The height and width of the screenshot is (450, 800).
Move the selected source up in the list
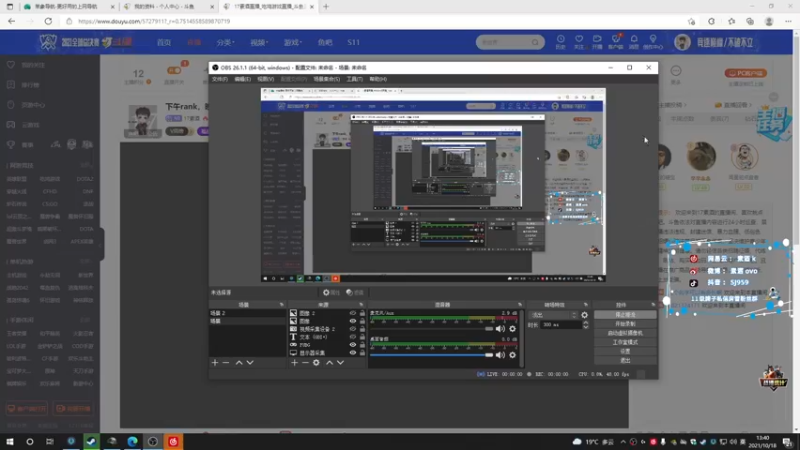point(330,363)
